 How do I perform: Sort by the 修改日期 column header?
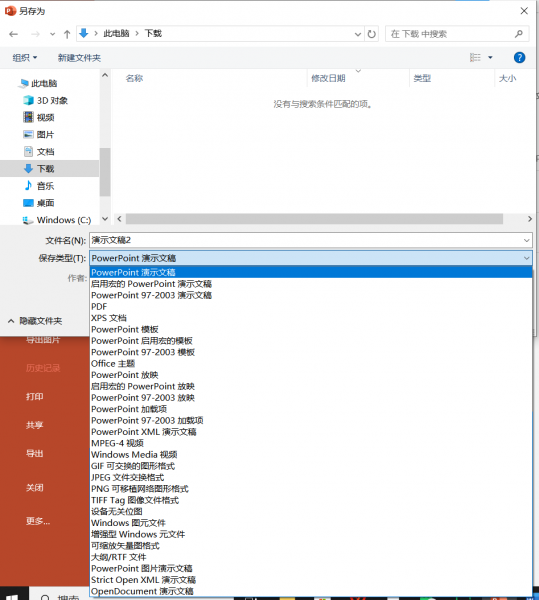pyautogui.click(x=328, y=78)
